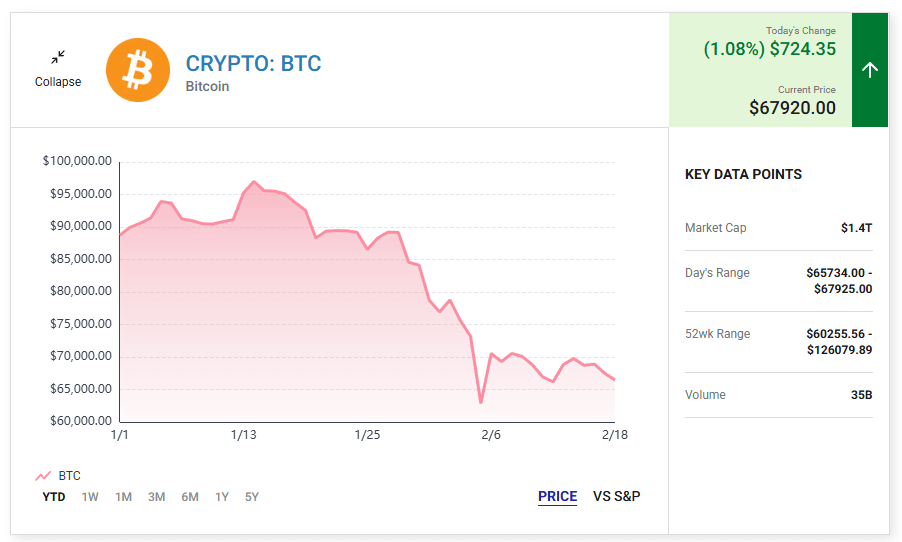This screenshot has height=542, width=902.
Task: Click the Bitcoin name label
Action: click(x=207, y=87)
